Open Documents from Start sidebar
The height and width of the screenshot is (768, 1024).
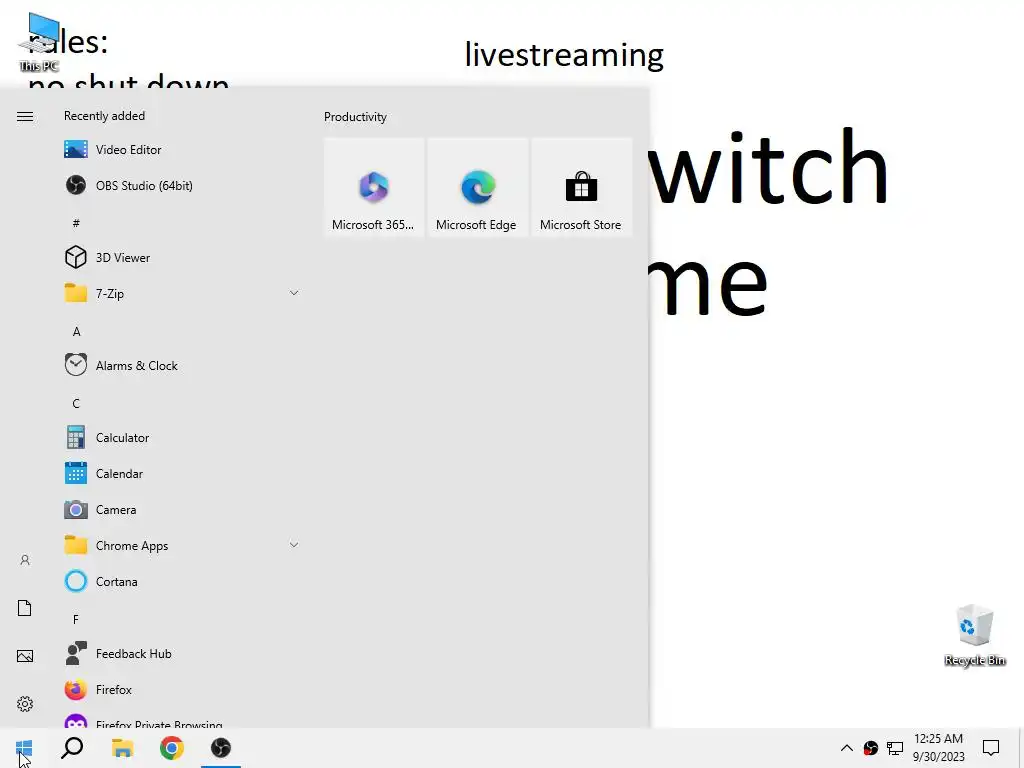coord(25,608)
